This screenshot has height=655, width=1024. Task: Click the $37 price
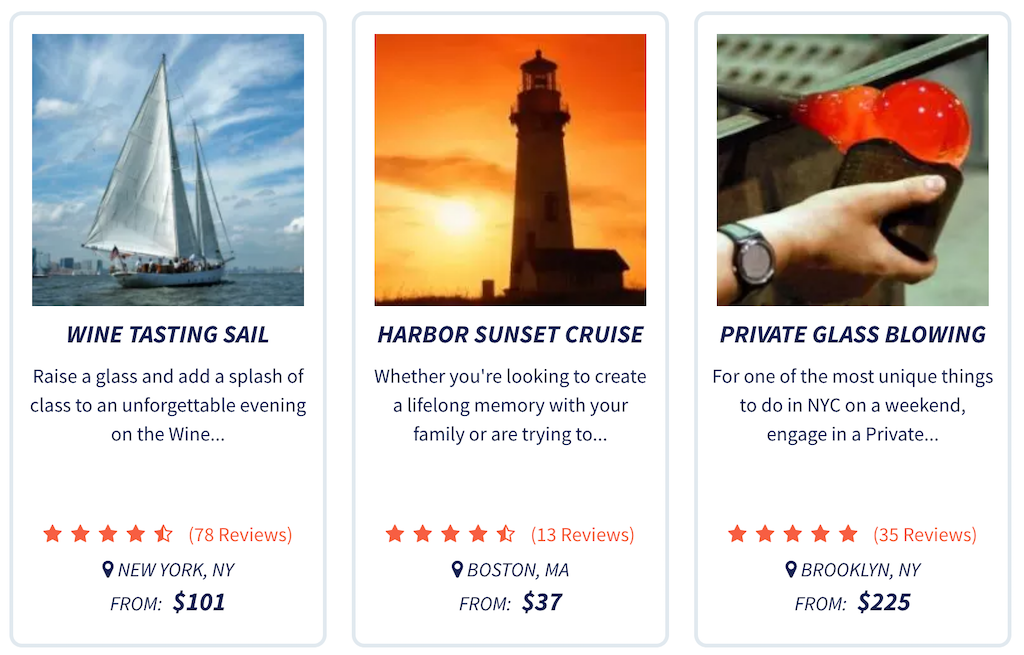pos(542,602)
